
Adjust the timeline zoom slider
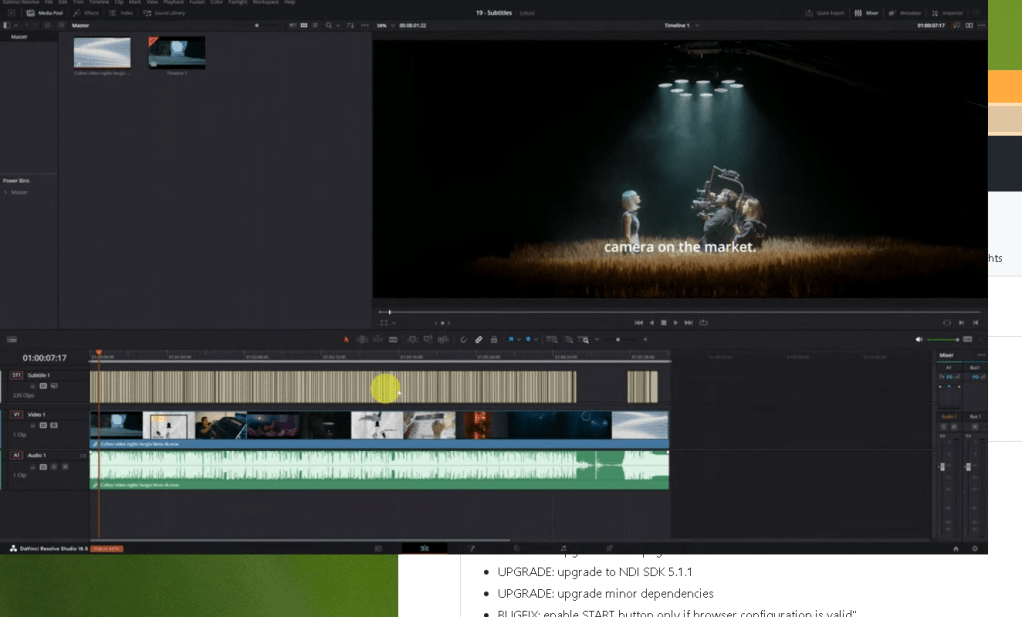tap(620, 339)
